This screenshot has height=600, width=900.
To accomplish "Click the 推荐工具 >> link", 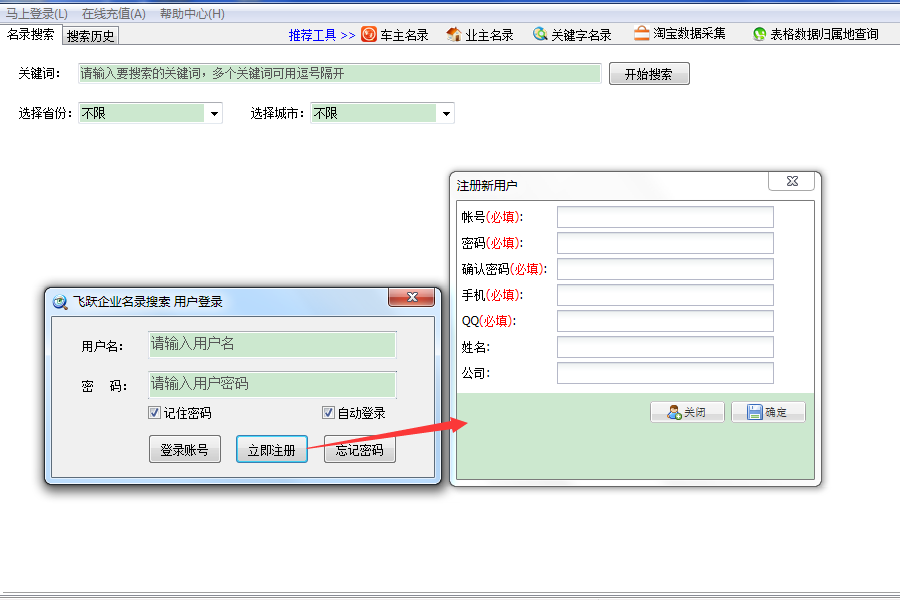I will tap(322, 36).
